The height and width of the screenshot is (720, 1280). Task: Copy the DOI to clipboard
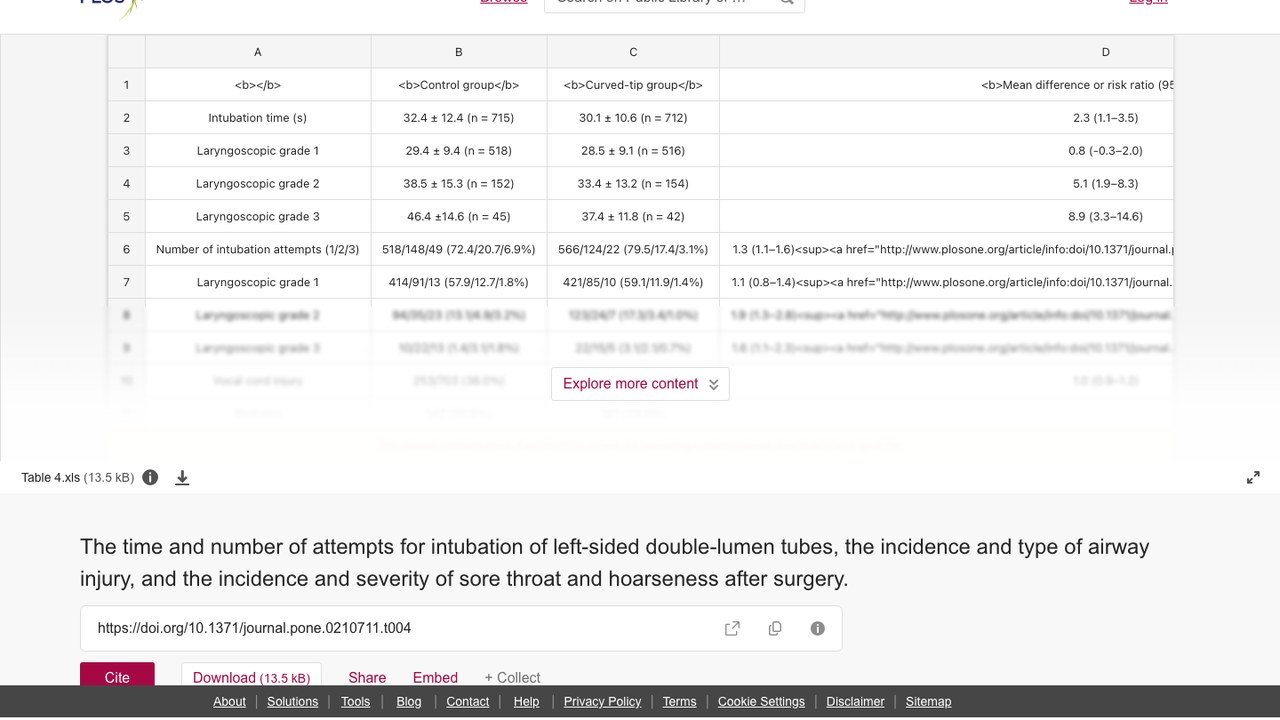click(x=775, y=628)
